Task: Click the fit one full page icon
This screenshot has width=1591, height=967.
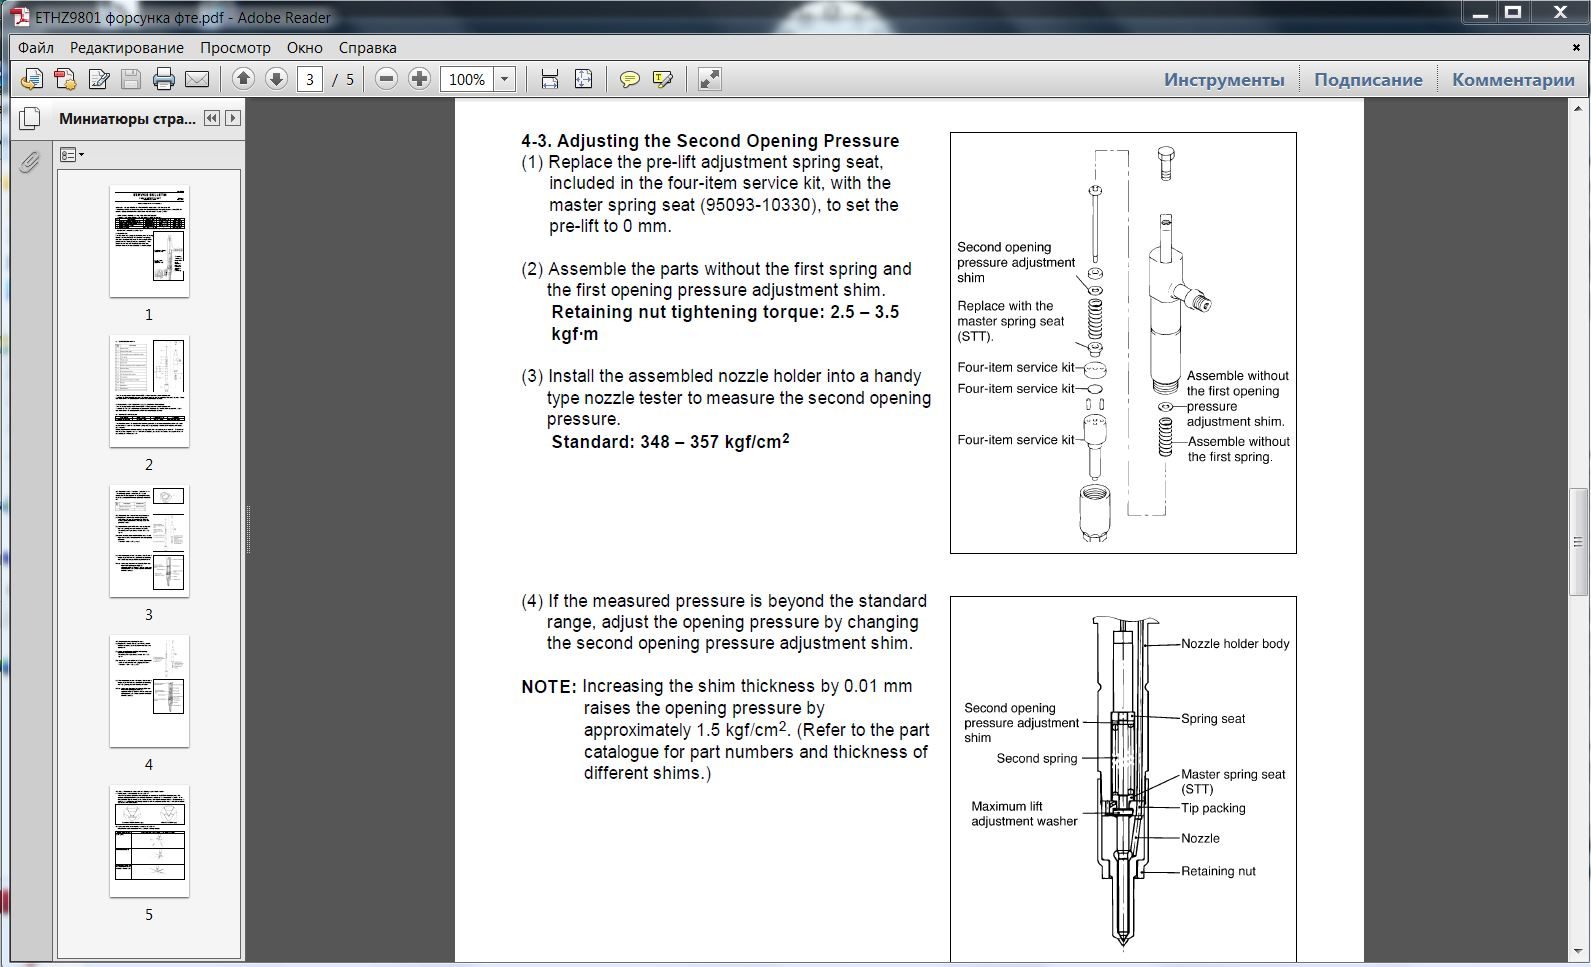Action: 583,79
